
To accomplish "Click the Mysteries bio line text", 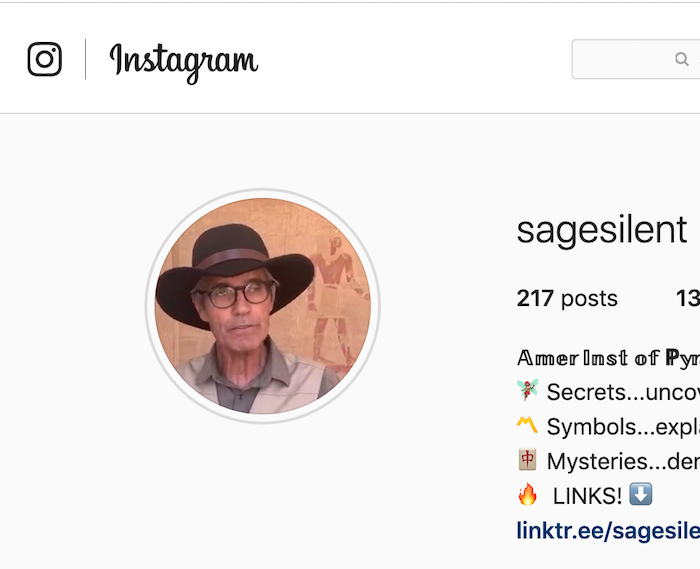I will point(623,461).
